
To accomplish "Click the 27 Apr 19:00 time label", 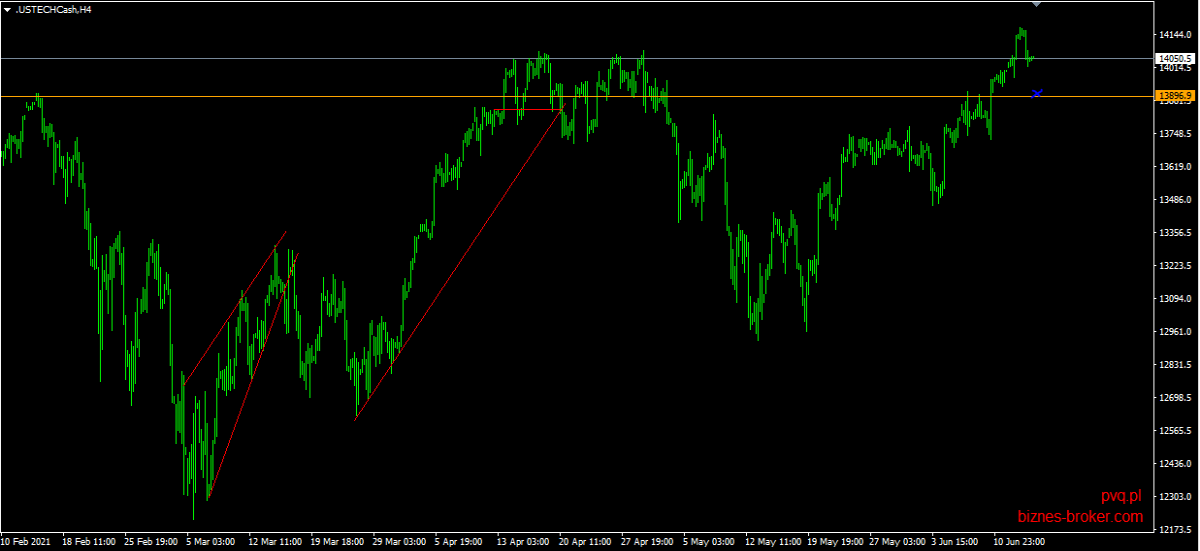I will pyautogui.click(x=647, y=542).
